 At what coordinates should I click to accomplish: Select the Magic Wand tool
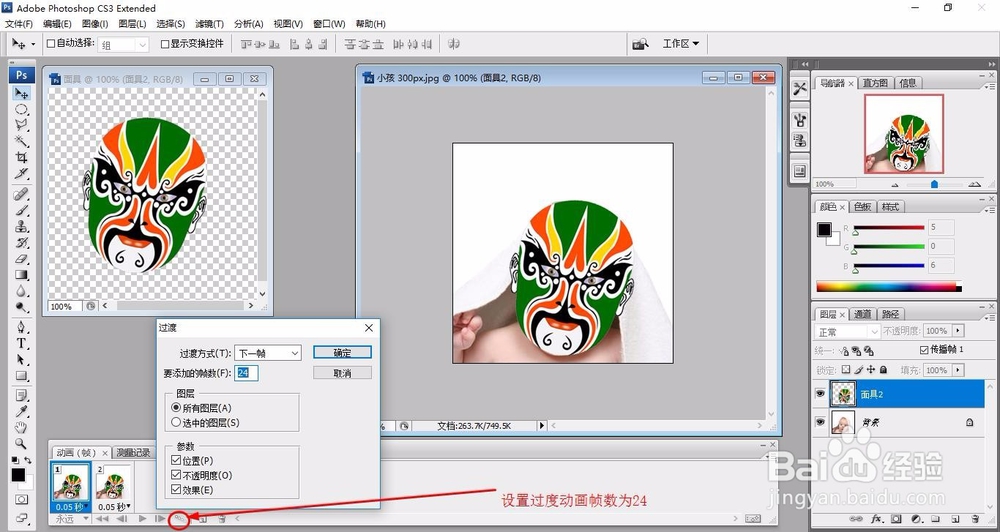21,141
